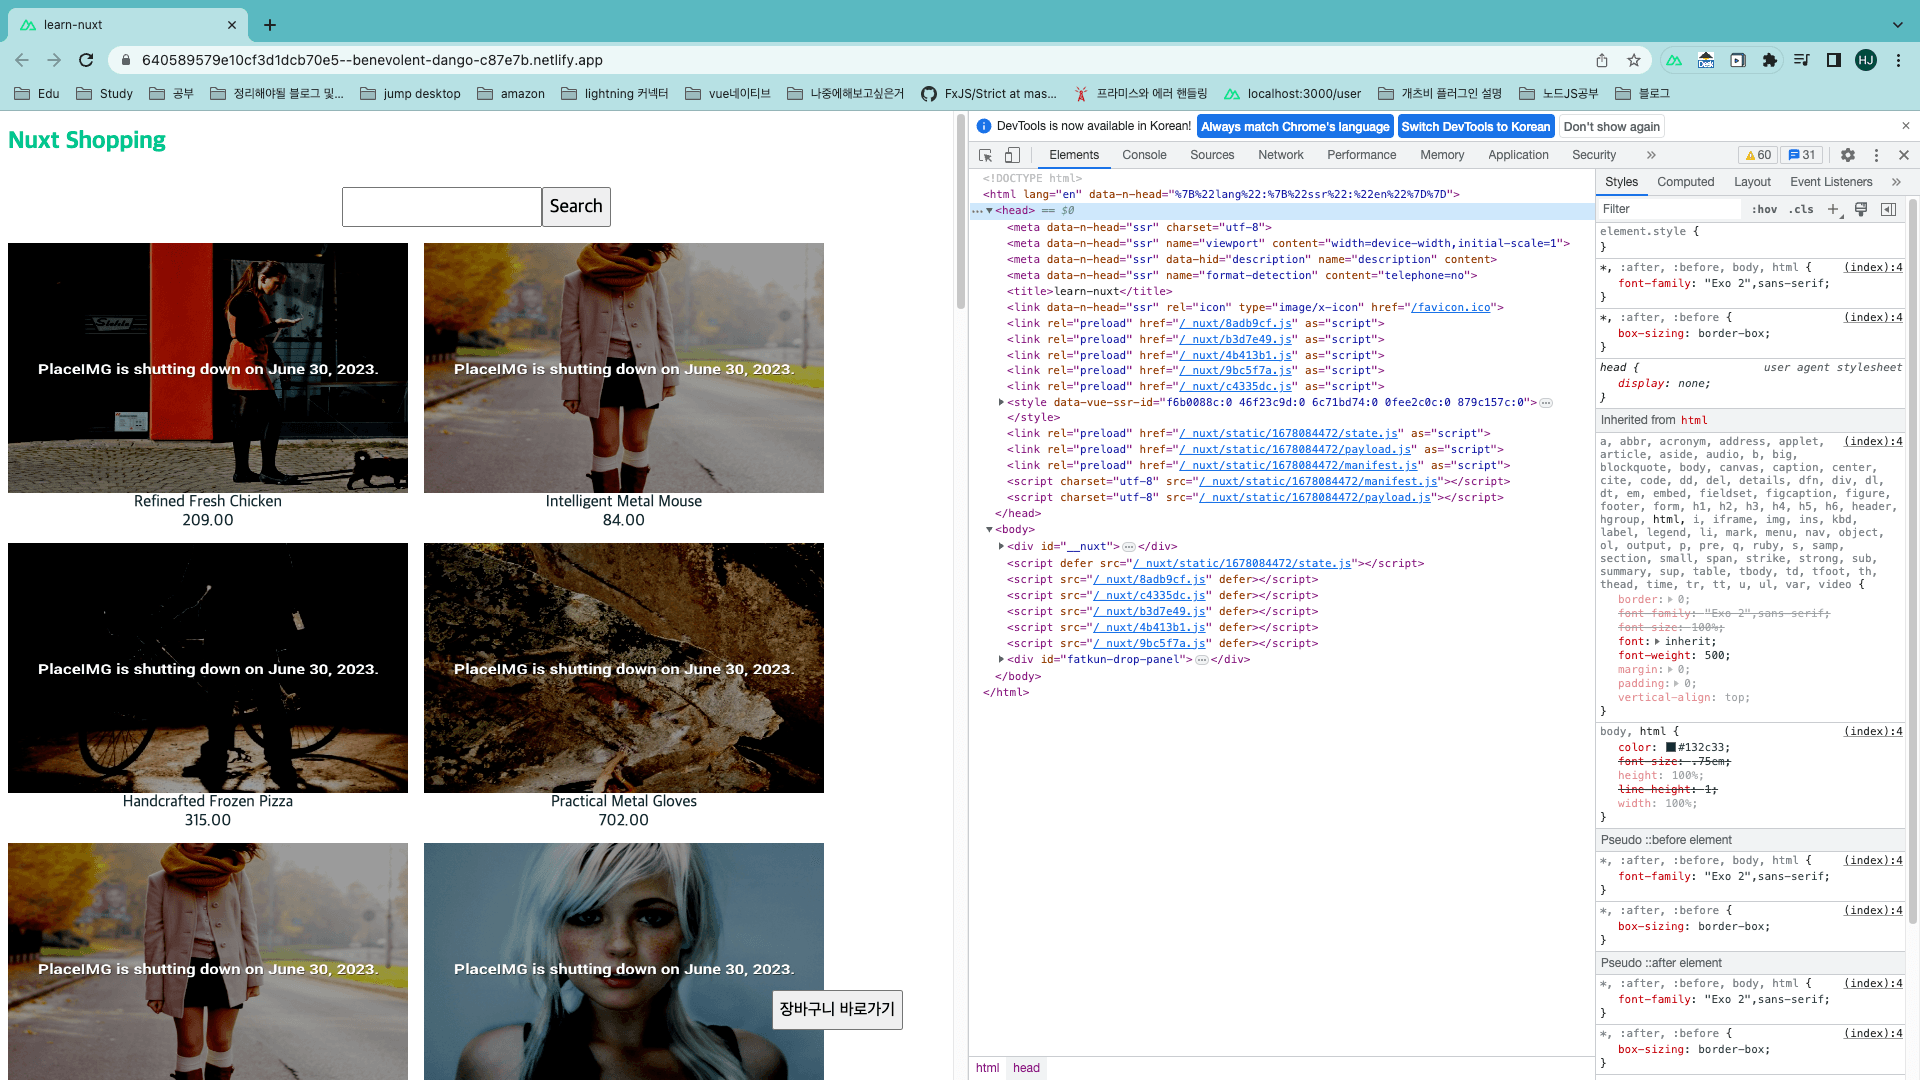
Task: Click Switch DevTools to Korean button
Action: coord(1475,126)
